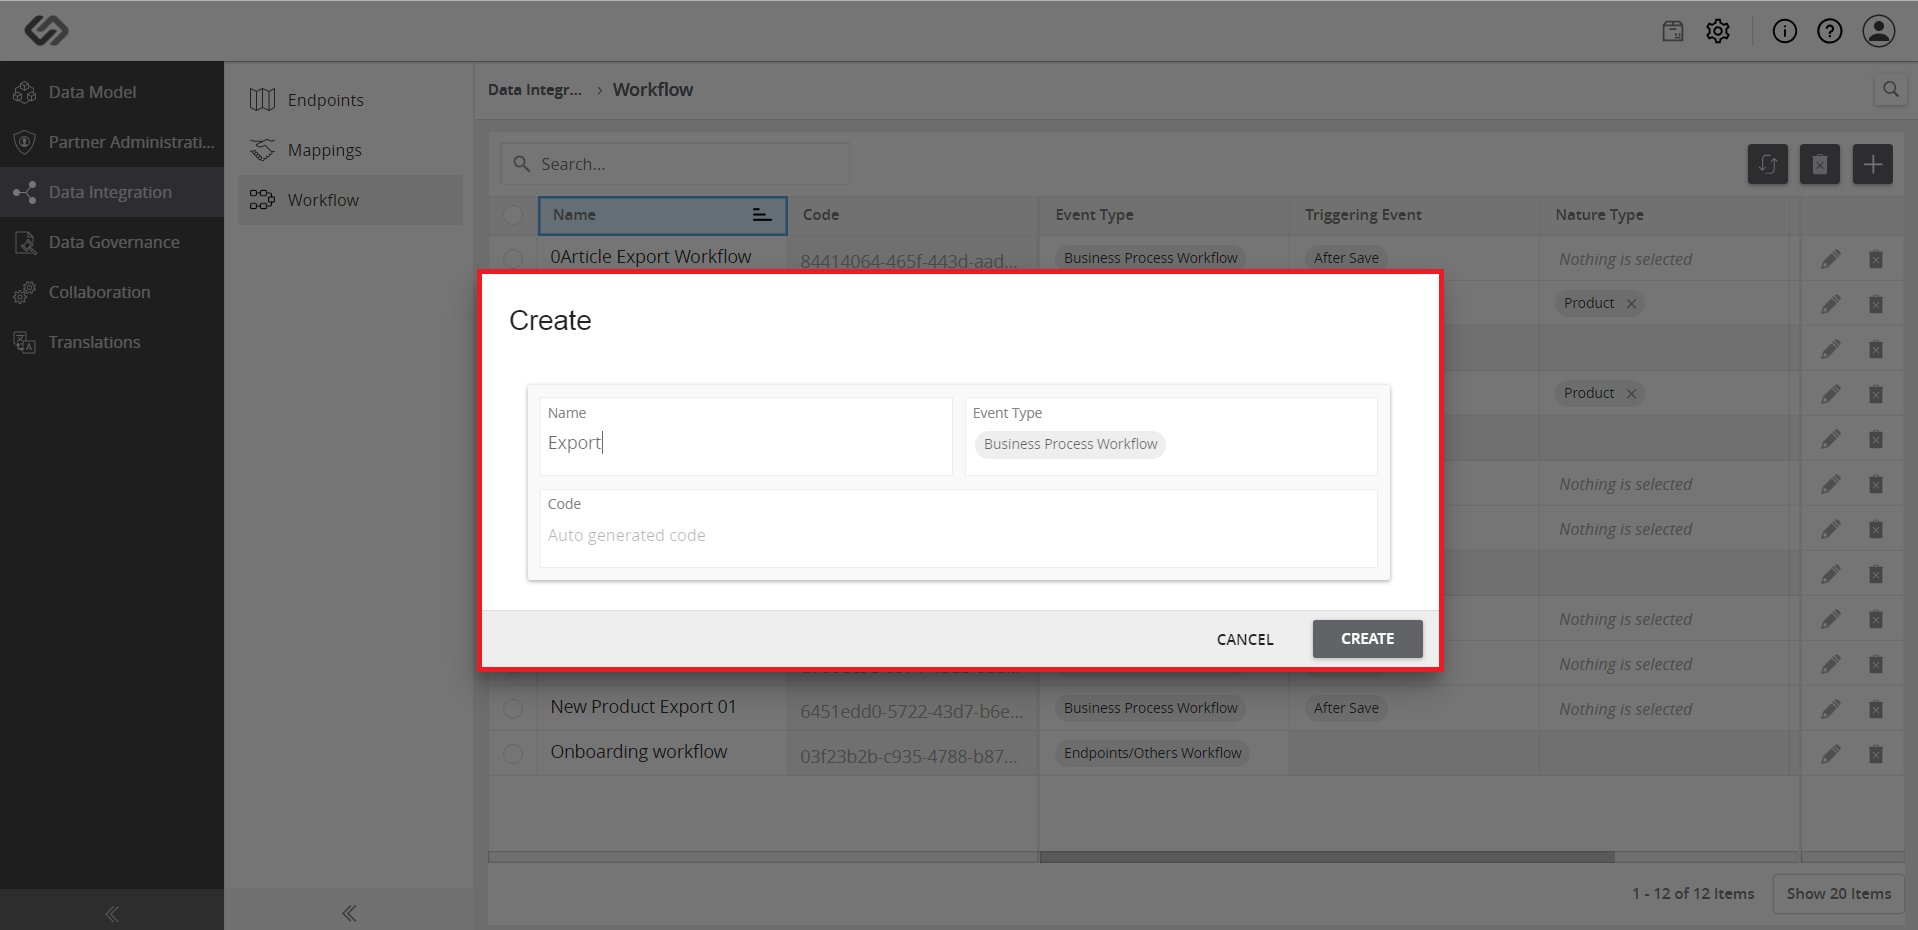Click the Code column header
The width and height of the screenshot is (1918, 930).
tap(913, 215)
